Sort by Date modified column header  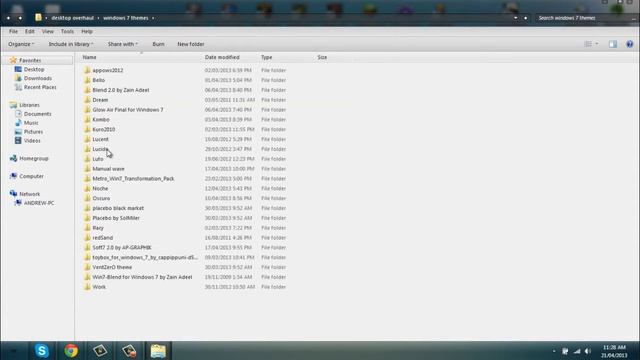[x=222, y=58]
